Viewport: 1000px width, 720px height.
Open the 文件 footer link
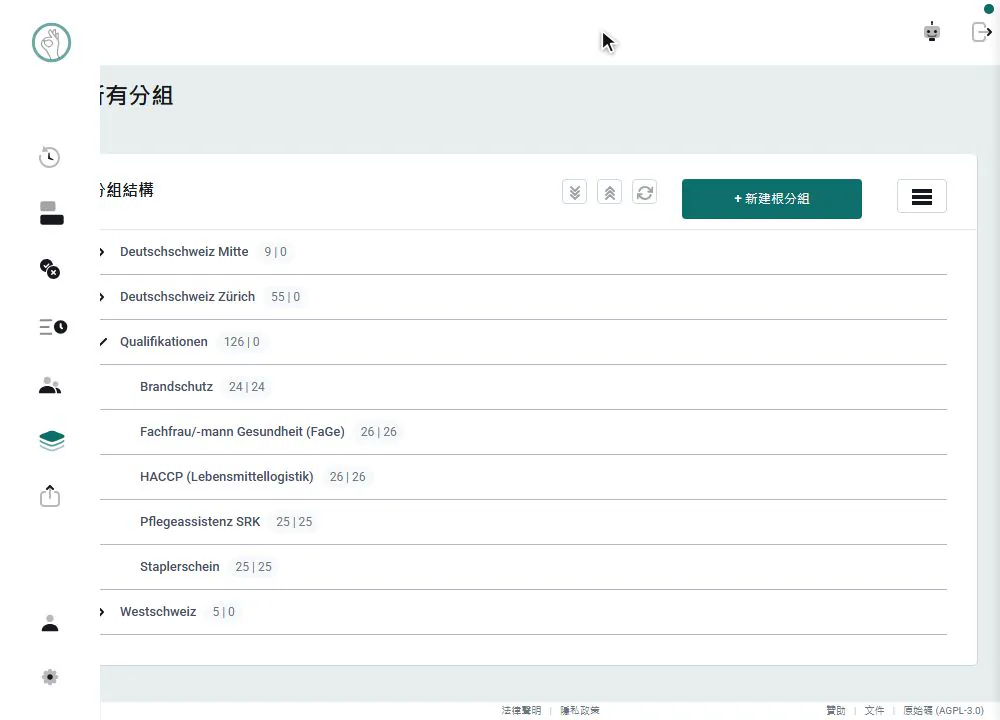[874, 710]
